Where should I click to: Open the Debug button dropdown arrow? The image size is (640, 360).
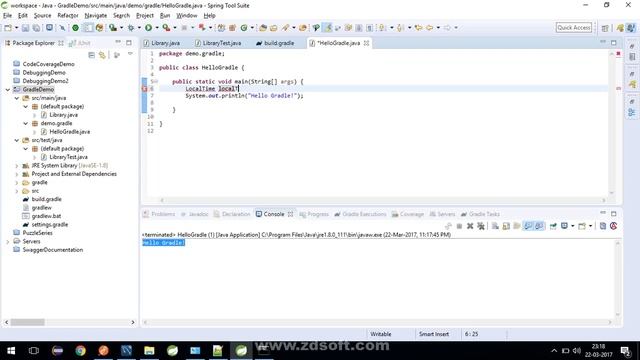pos(139,28)
